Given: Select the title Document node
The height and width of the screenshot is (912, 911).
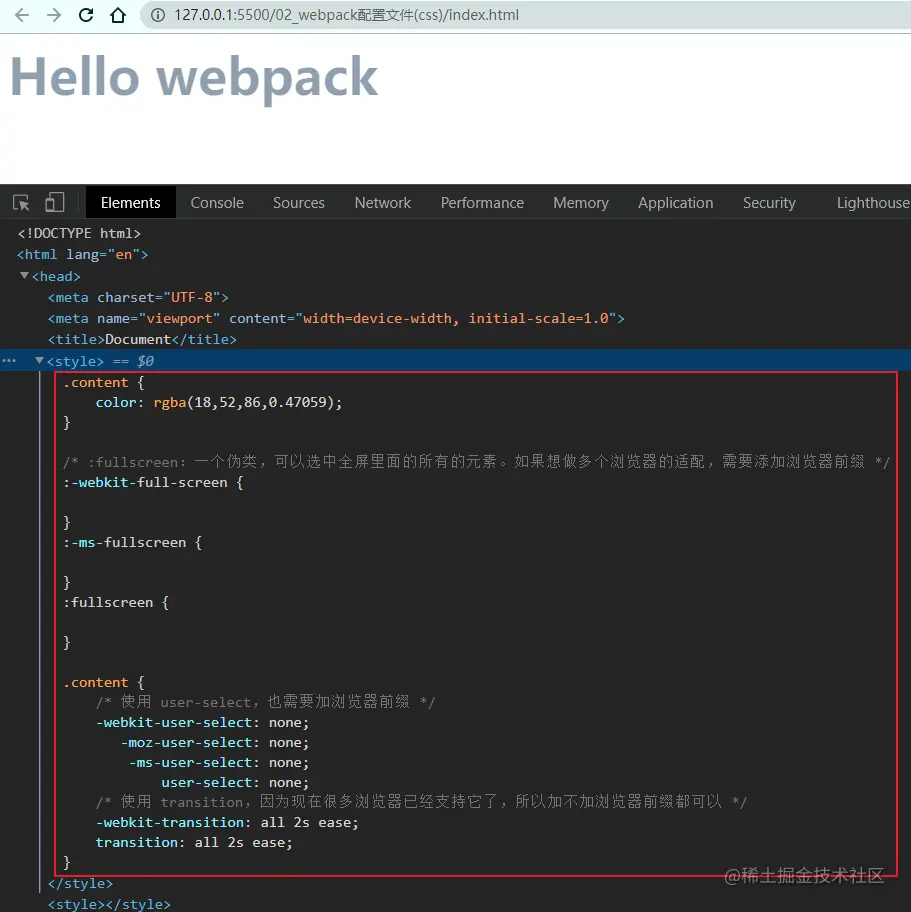Looking at the screenshot, I should click(x=142, y=340).
